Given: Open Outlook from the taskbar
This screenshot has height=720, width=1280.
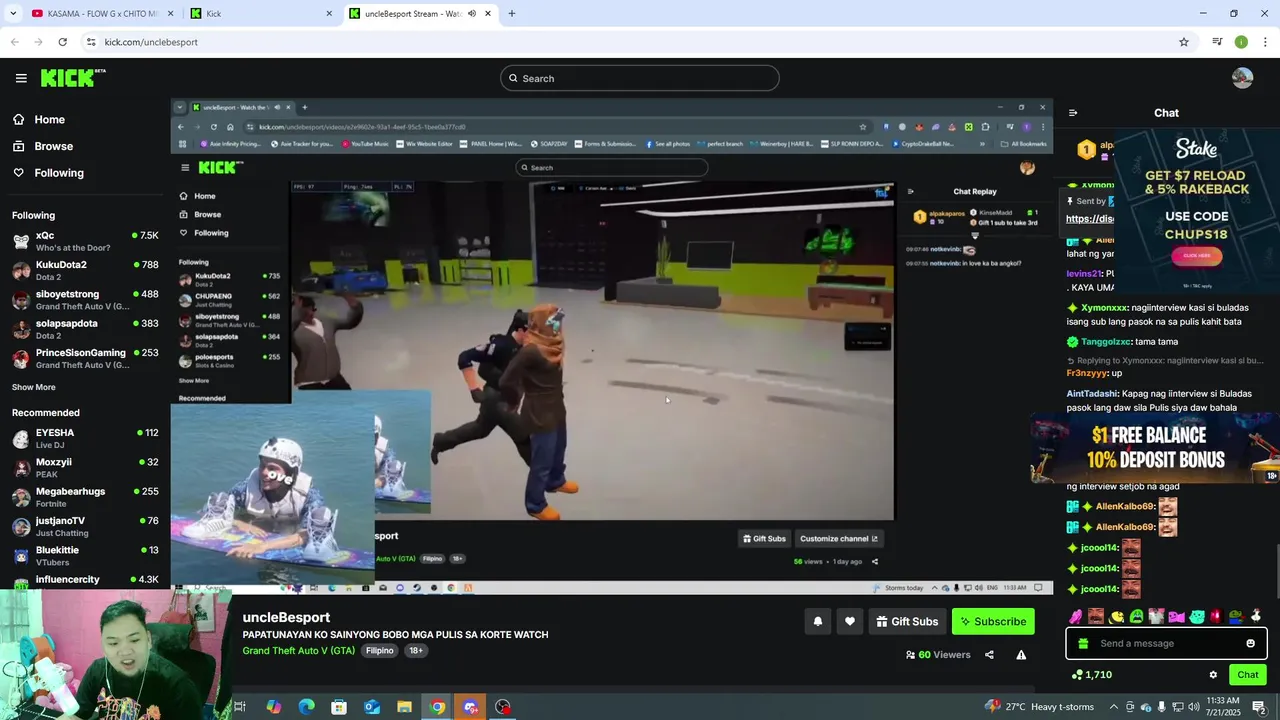Looking at the screenshot, I should click(372, 707).
